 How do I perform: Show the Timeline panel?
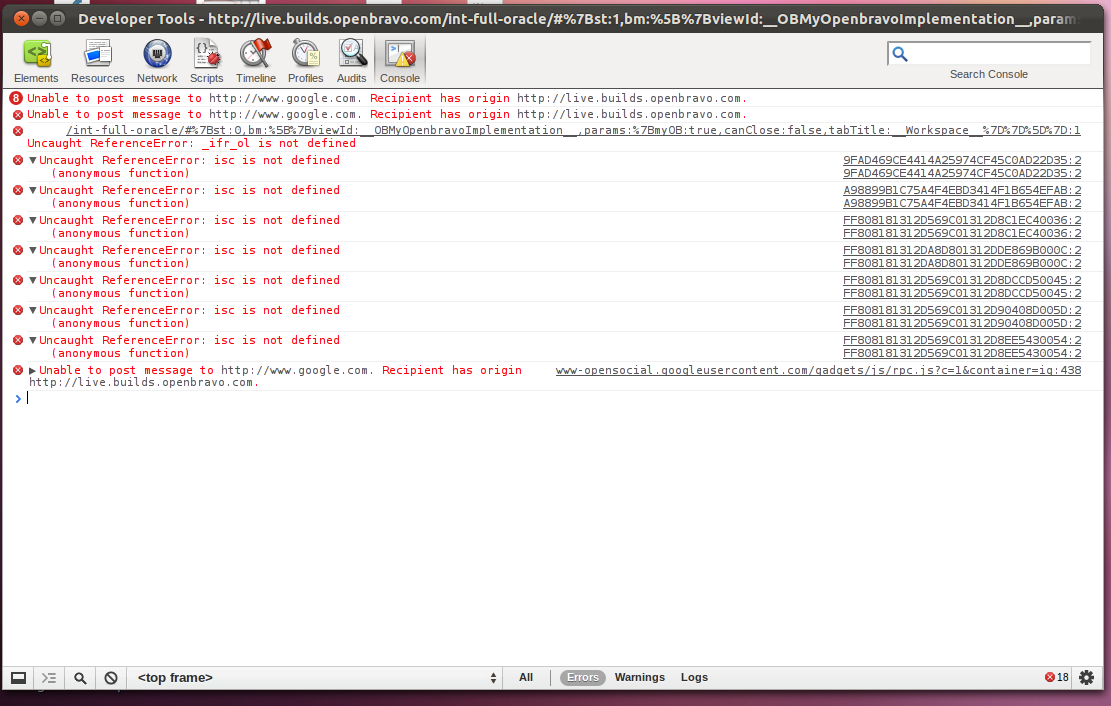click(256, 61)
